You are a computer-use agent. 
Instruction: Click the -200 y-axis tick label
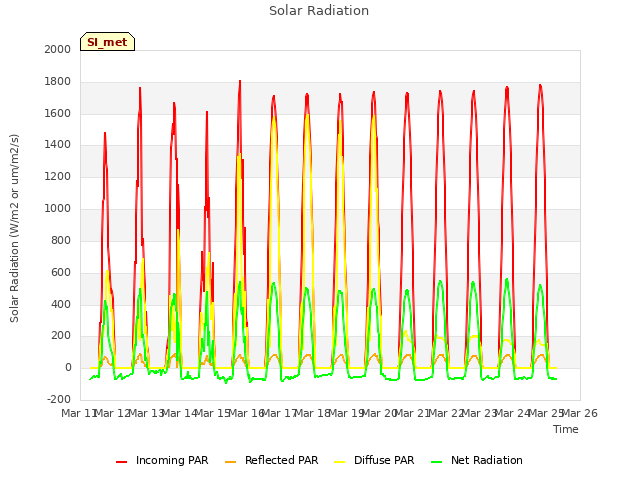tap(59, 399)
